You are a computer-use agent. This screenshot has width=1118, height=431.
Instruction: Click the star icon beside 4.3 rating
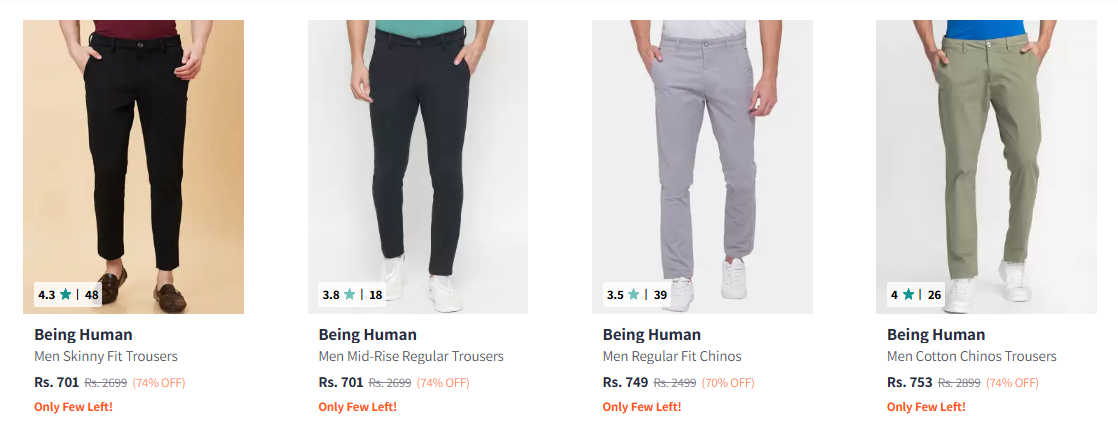pyautogui.click(x=65, y=295)
